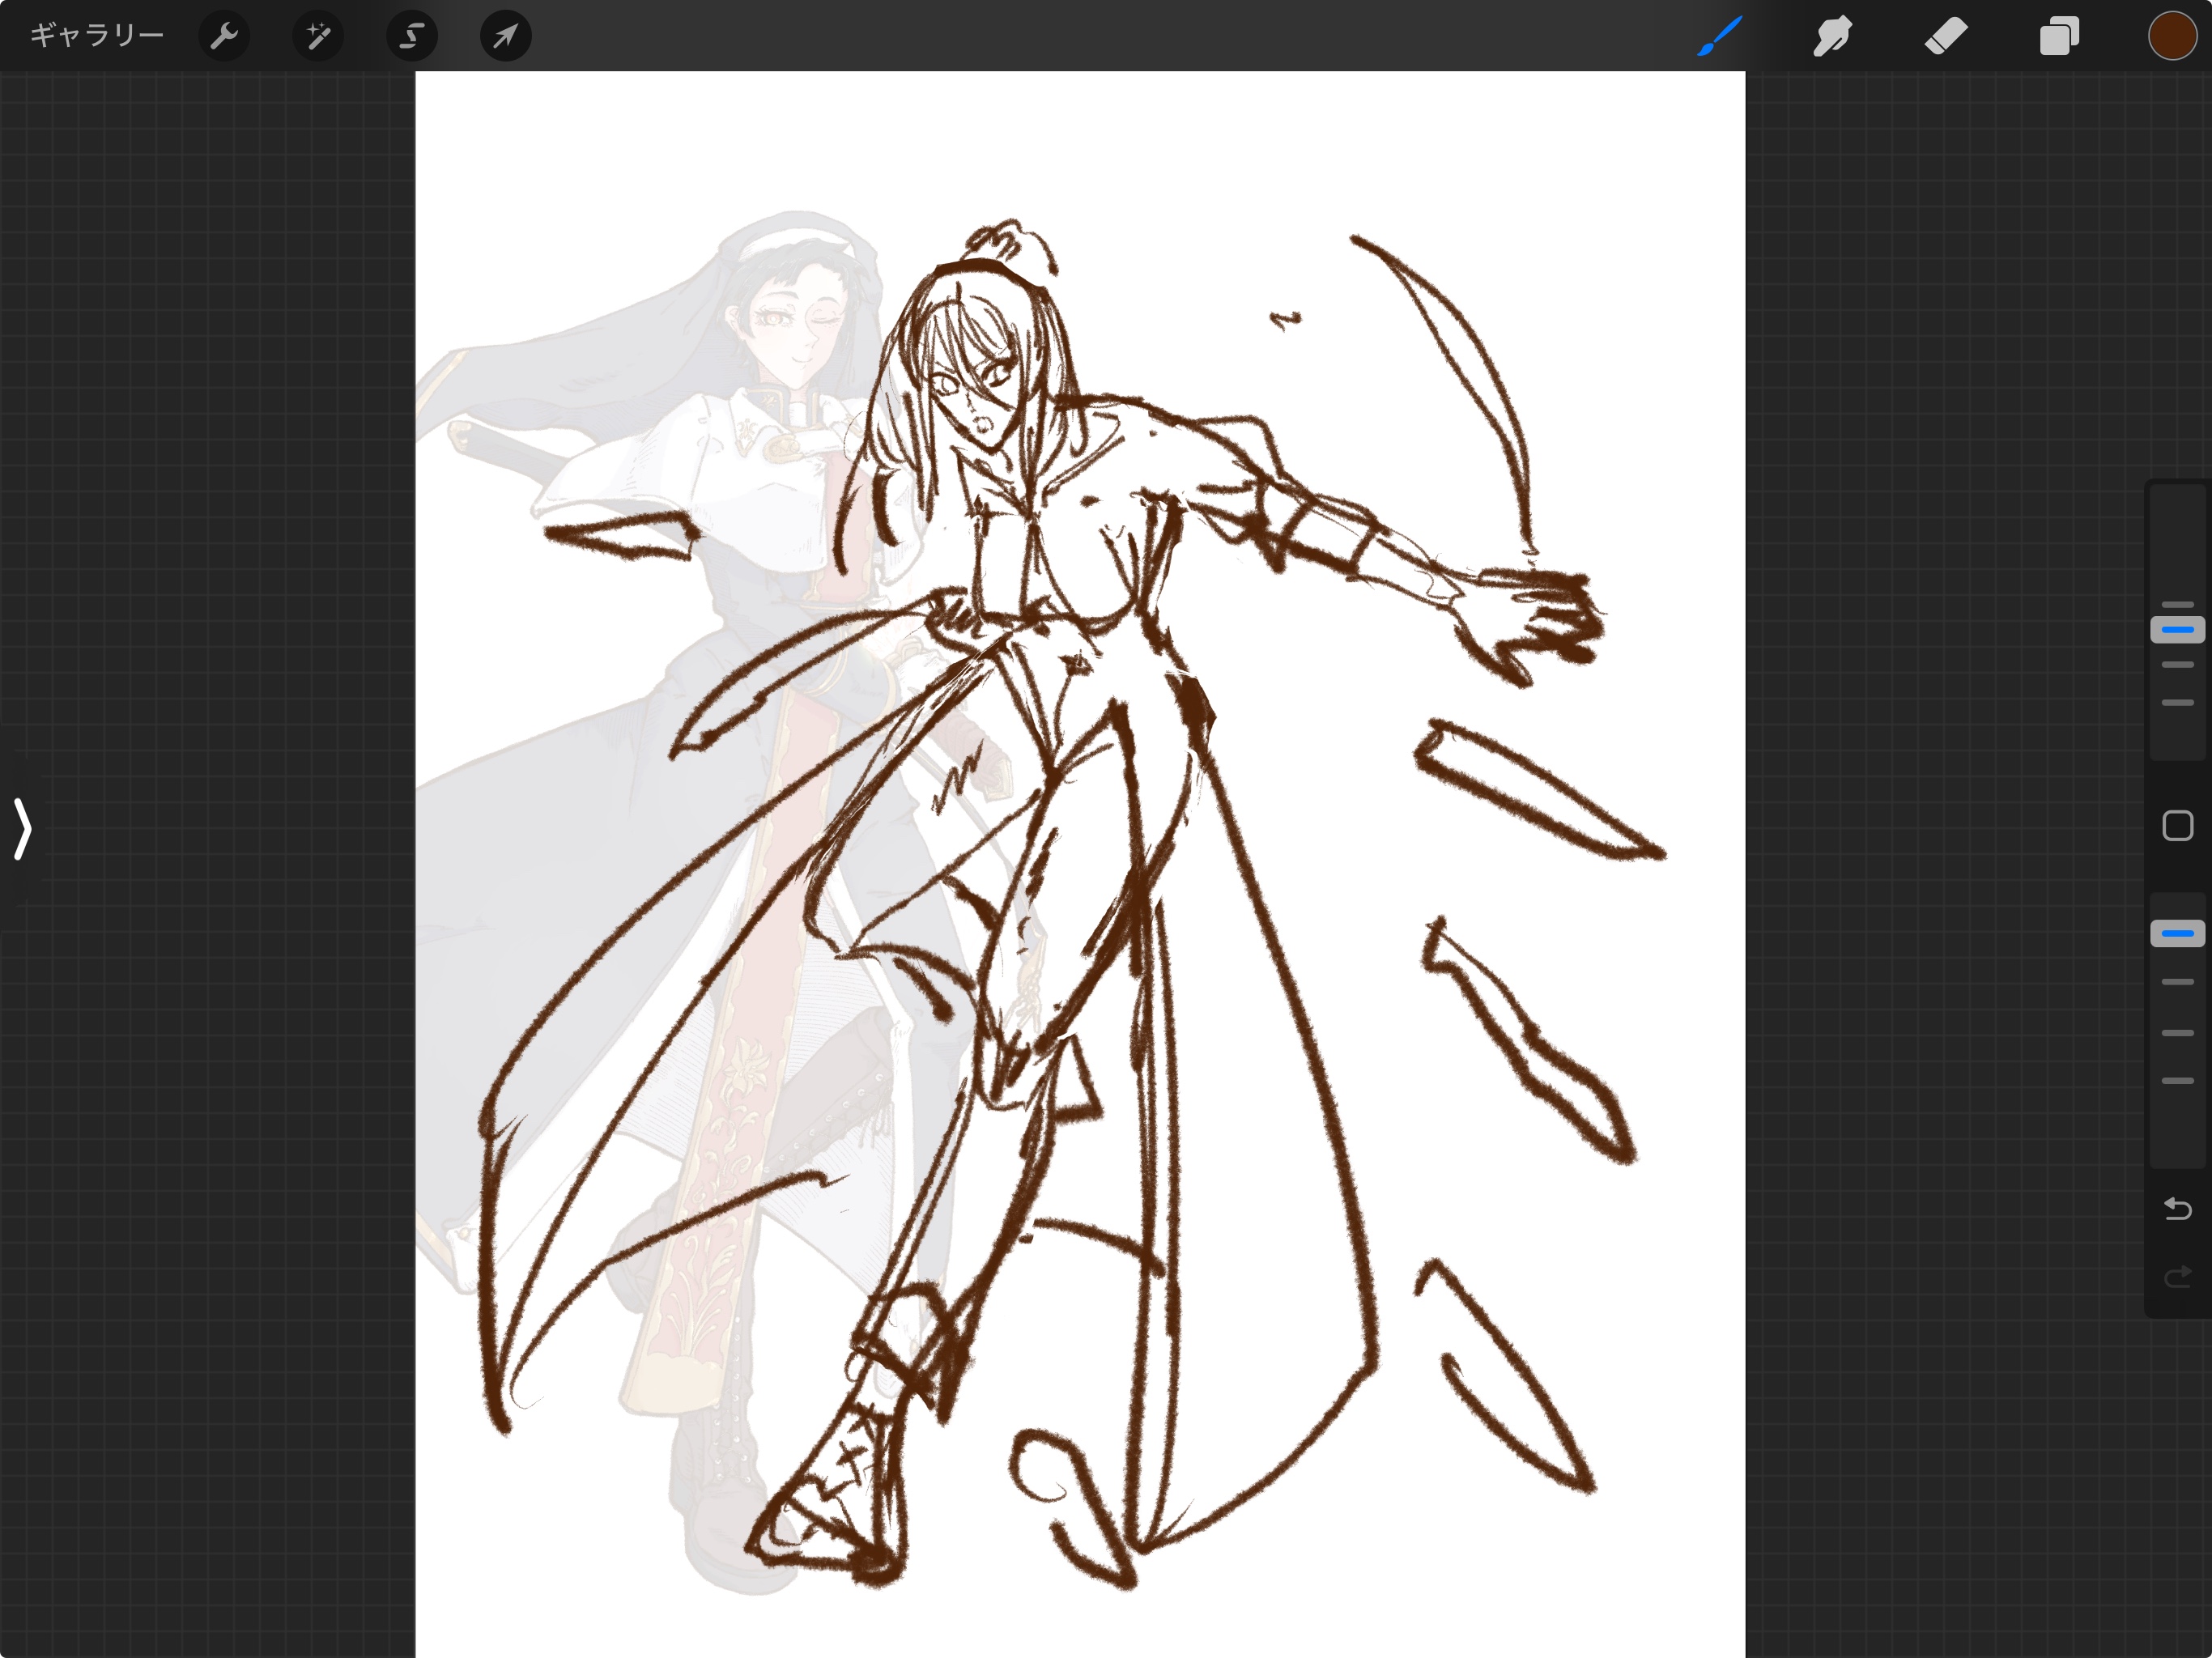
Task: Activate the Transform arrow tool
Action: coord(505,37)
